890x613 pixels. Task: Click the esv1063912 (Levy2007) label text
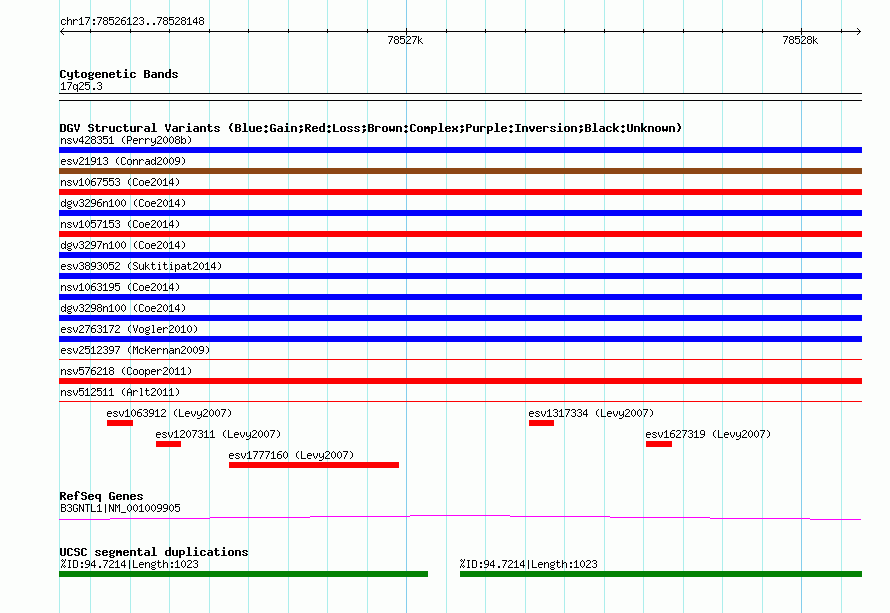click(169, 413)
